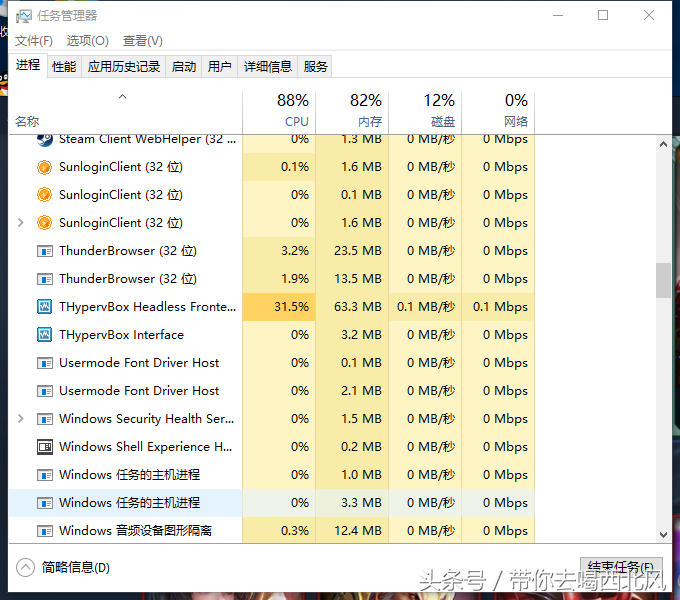Click the 23.5 MB memory cell
680x600 pixels.
(x=352, y=251)
